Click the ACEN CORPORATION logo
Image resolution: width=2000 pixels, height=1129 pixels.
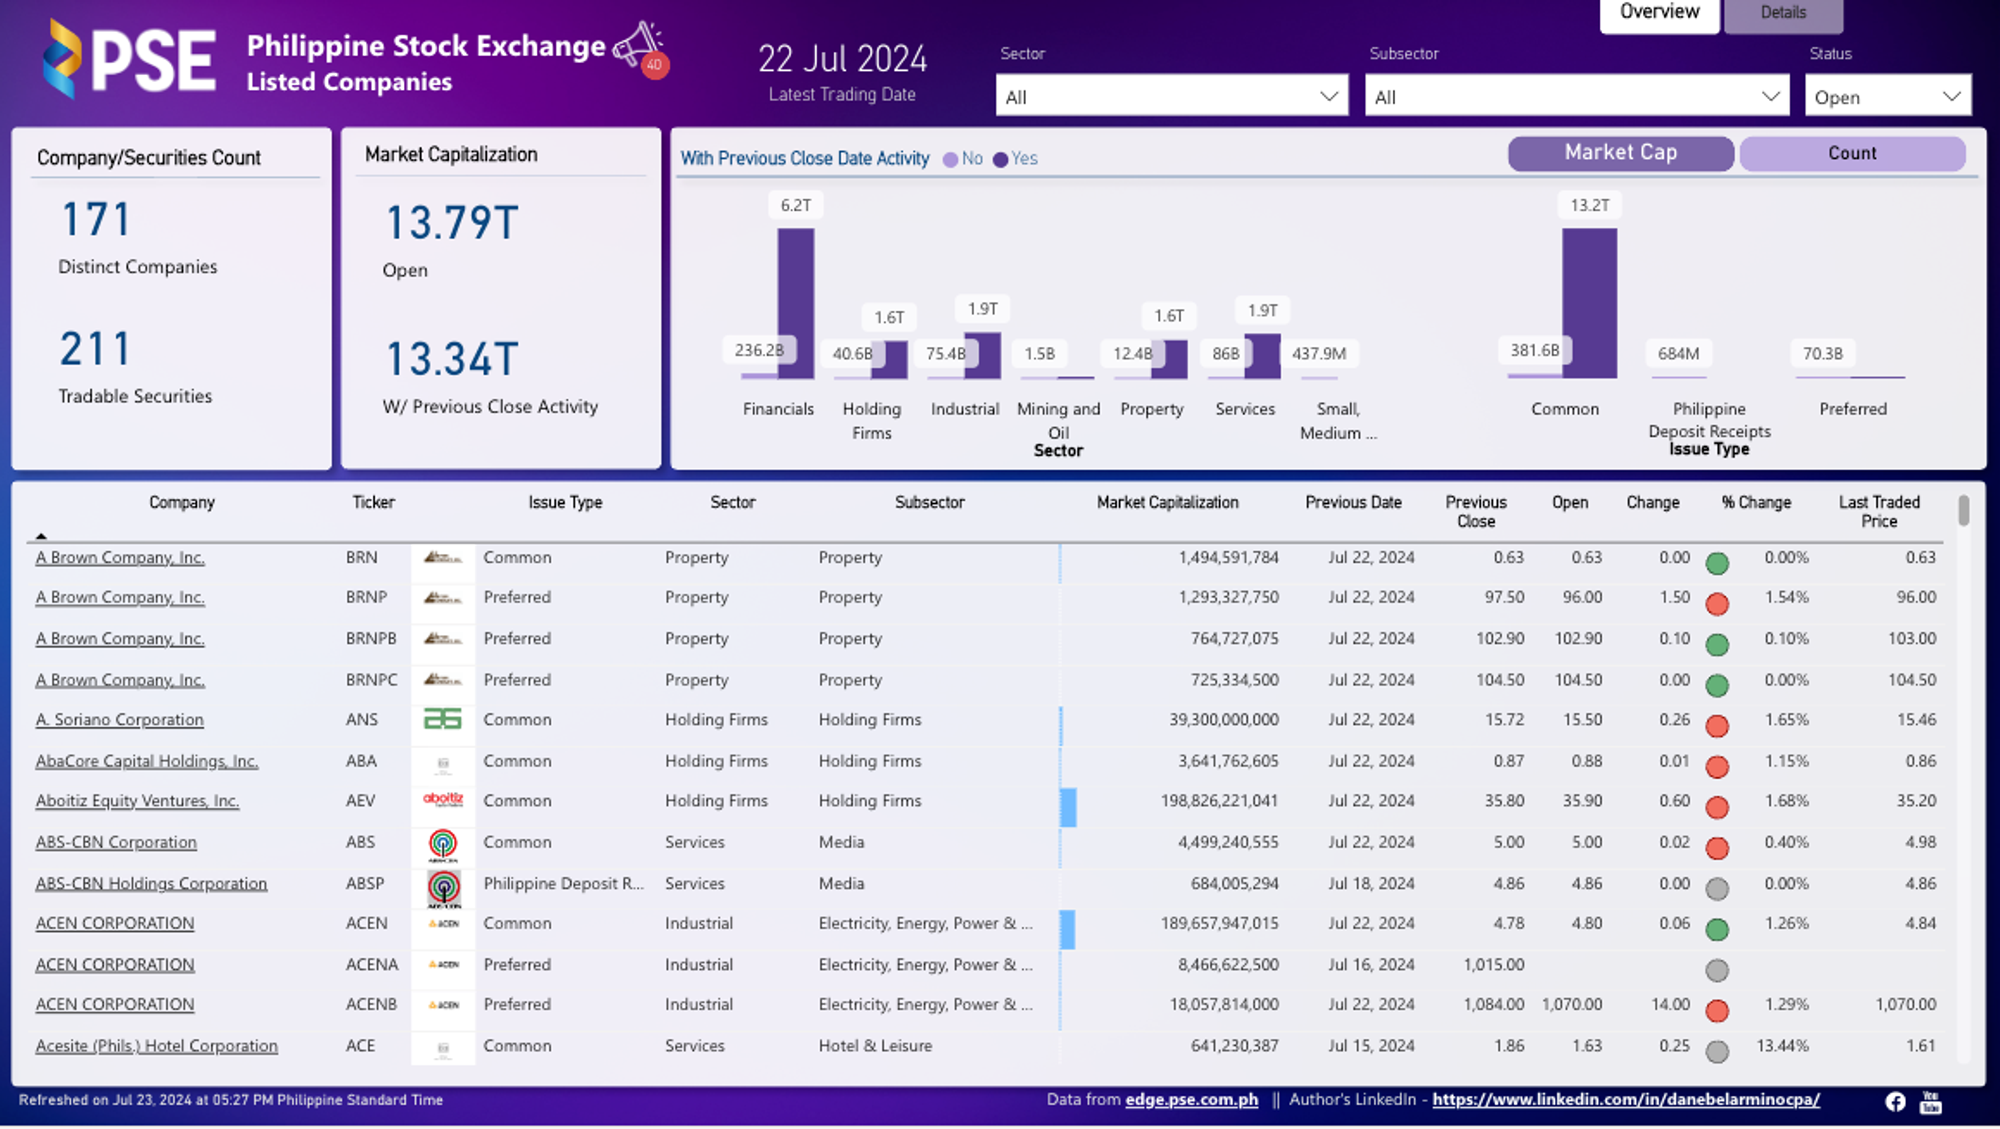coord(443,925)
